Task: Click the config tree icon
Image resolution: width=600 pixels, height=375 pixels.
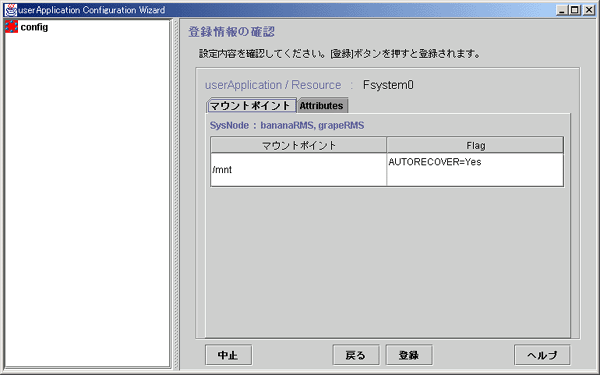Action: point(11,27)
